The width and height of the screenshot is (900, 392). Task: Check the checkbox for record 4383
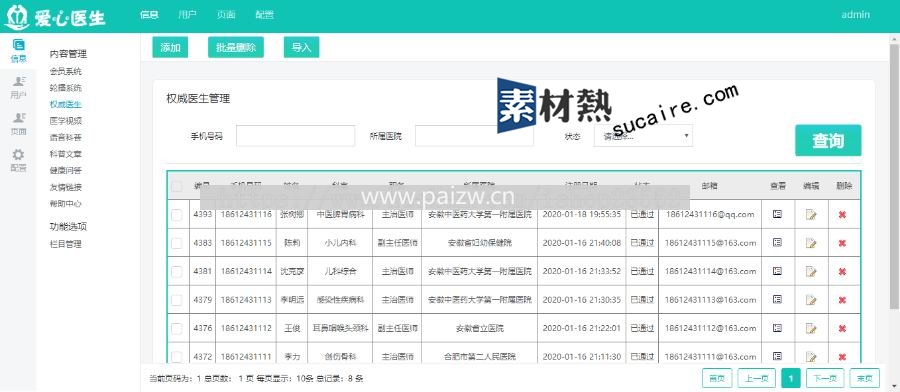click(177, 243)
